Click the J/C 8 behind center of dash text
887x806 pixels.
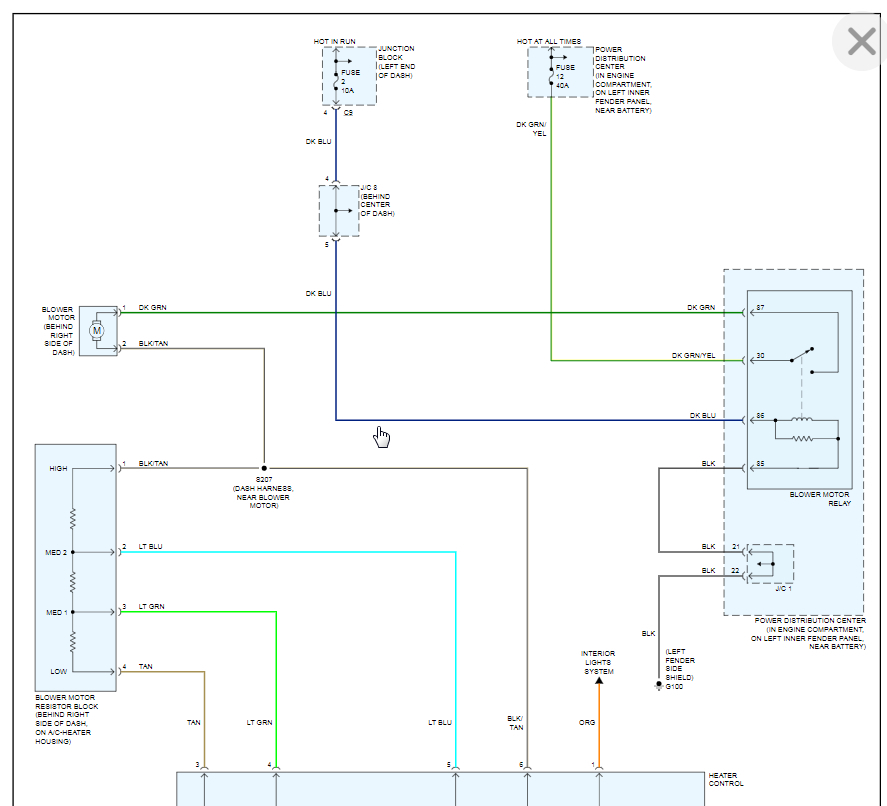pos(377,200)
